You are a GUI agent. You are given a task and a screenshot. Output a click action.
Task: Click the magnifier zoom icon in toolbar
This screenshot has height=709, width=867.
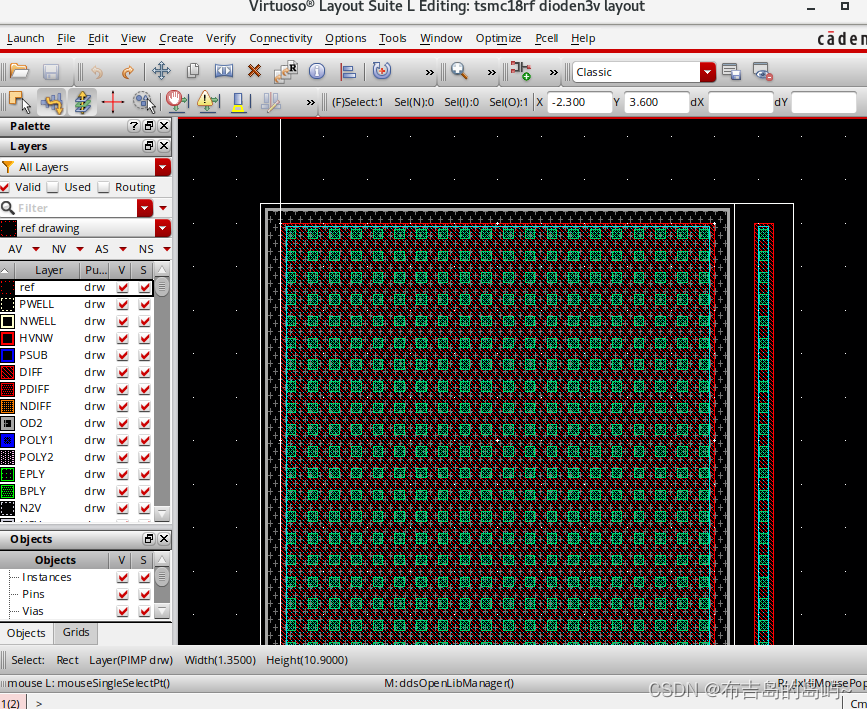click(x=459, y=72)
